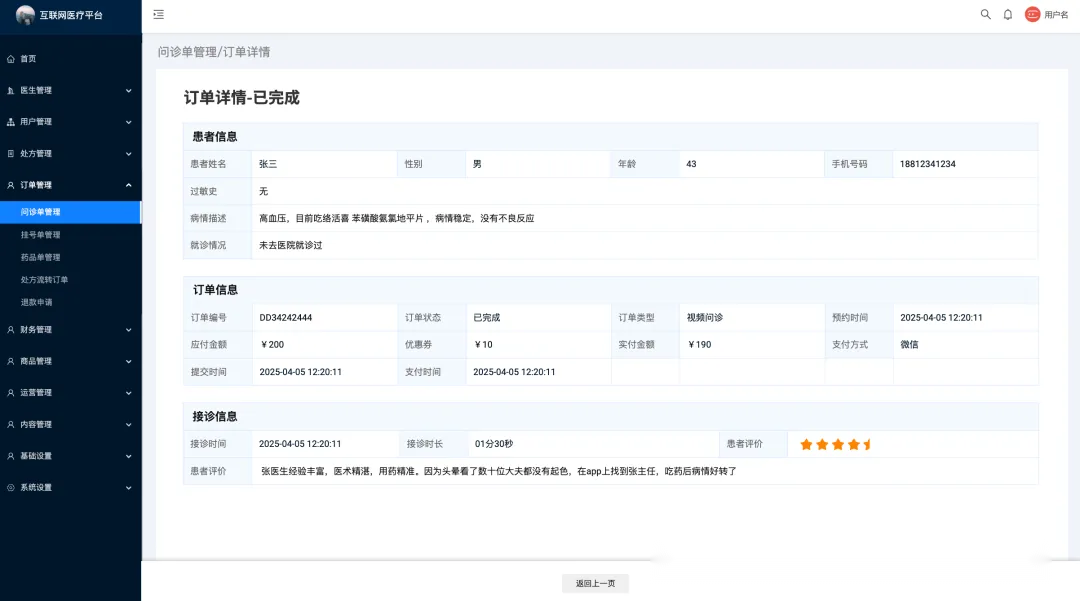This screenshot has height=601, width=1080.
Task: Expand the 处方管理 menu chevron
Action: pos(128,154)
